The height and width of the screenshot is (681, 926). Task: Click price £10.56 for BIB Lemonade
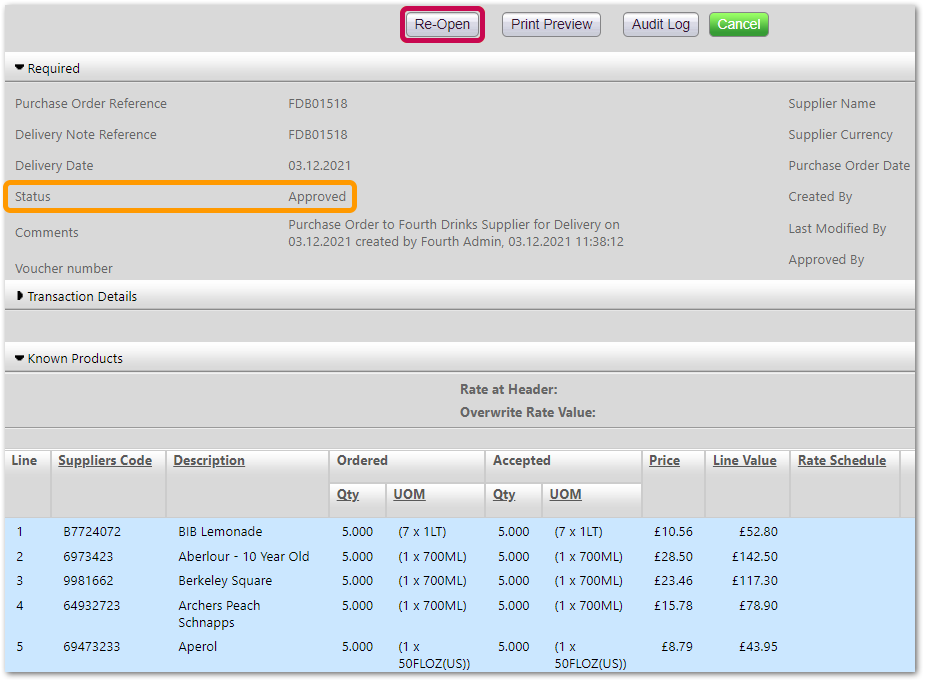tap(673, 532)
